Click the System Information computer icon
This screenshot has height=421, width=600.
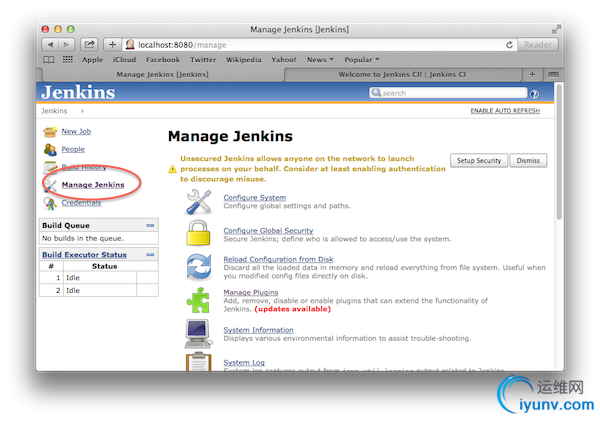point(198,334)
